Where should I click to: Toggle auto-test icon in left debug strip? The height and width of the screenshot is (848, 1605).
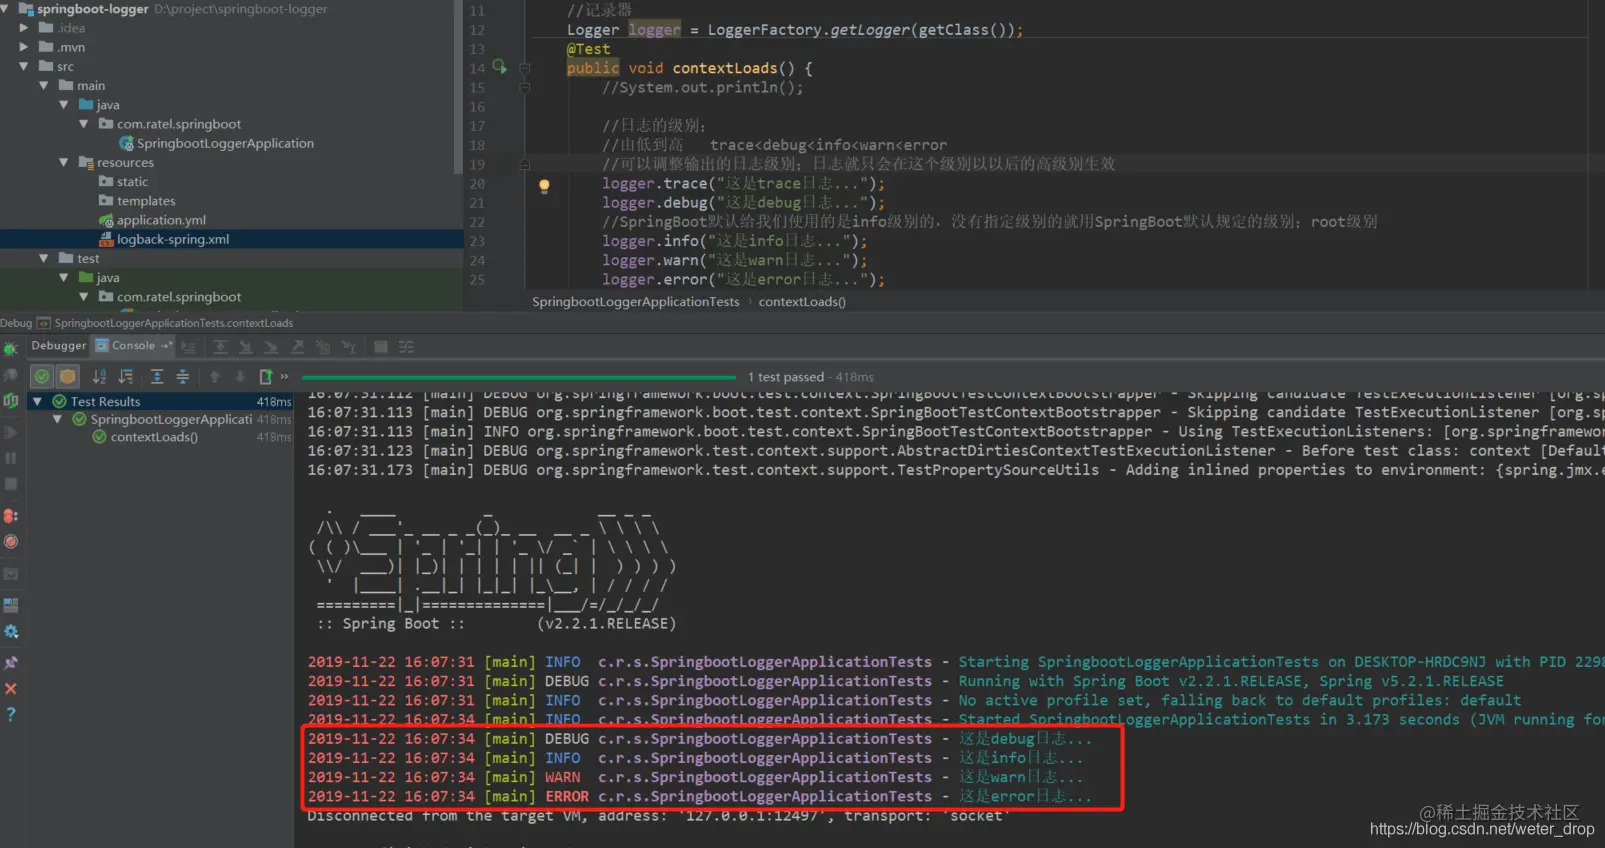(x=11, y=401)
